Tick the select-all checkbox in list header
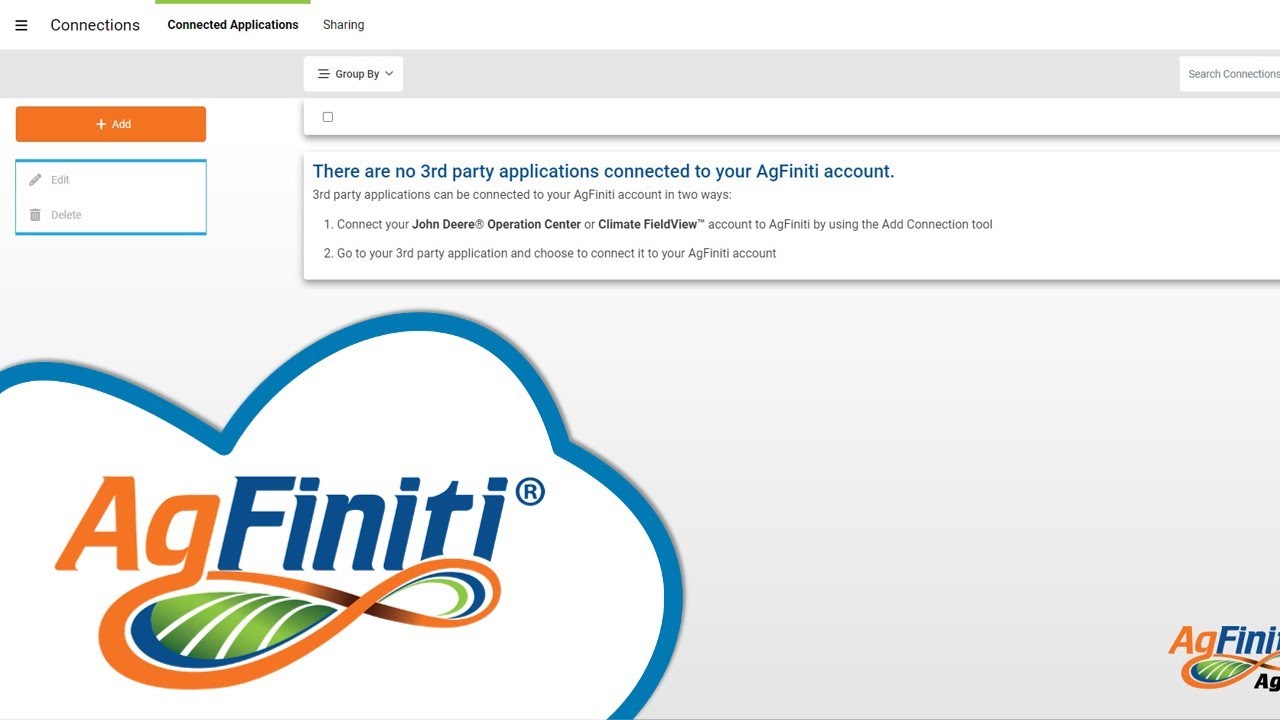 pyautogui.click(x=328, y=117)
